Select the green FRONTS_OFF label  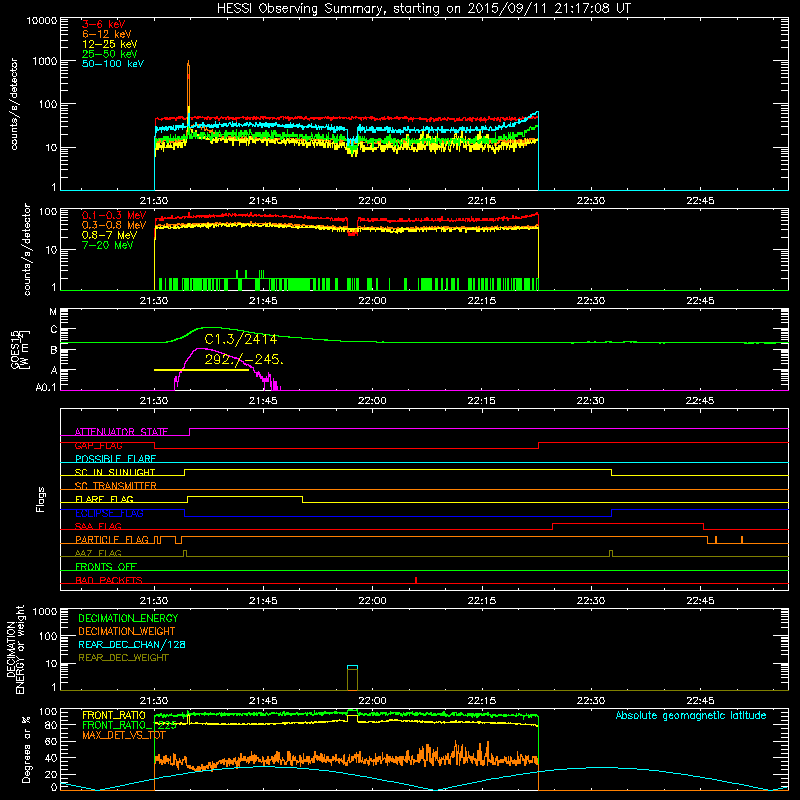click(x=106, y=567)
